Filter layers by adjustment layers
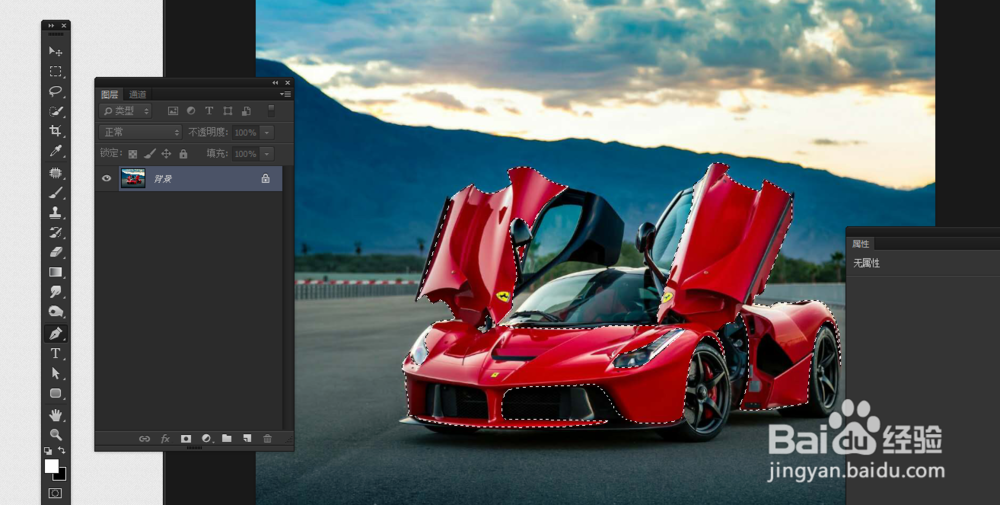Viewport: 1000px width, 505px height. [x=191, y=111]
